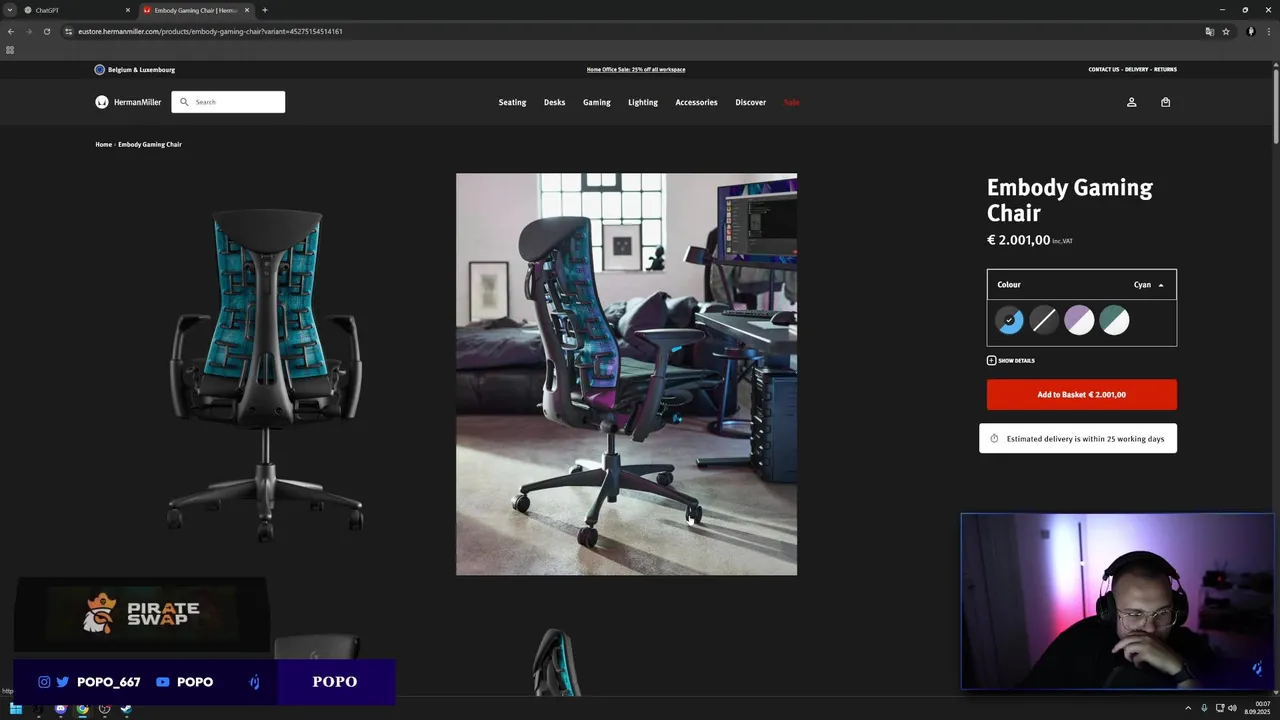The width and height of the screenshot is (1280, 720).
Task: Open the Windows Start menu
Action: pos(16,709)
